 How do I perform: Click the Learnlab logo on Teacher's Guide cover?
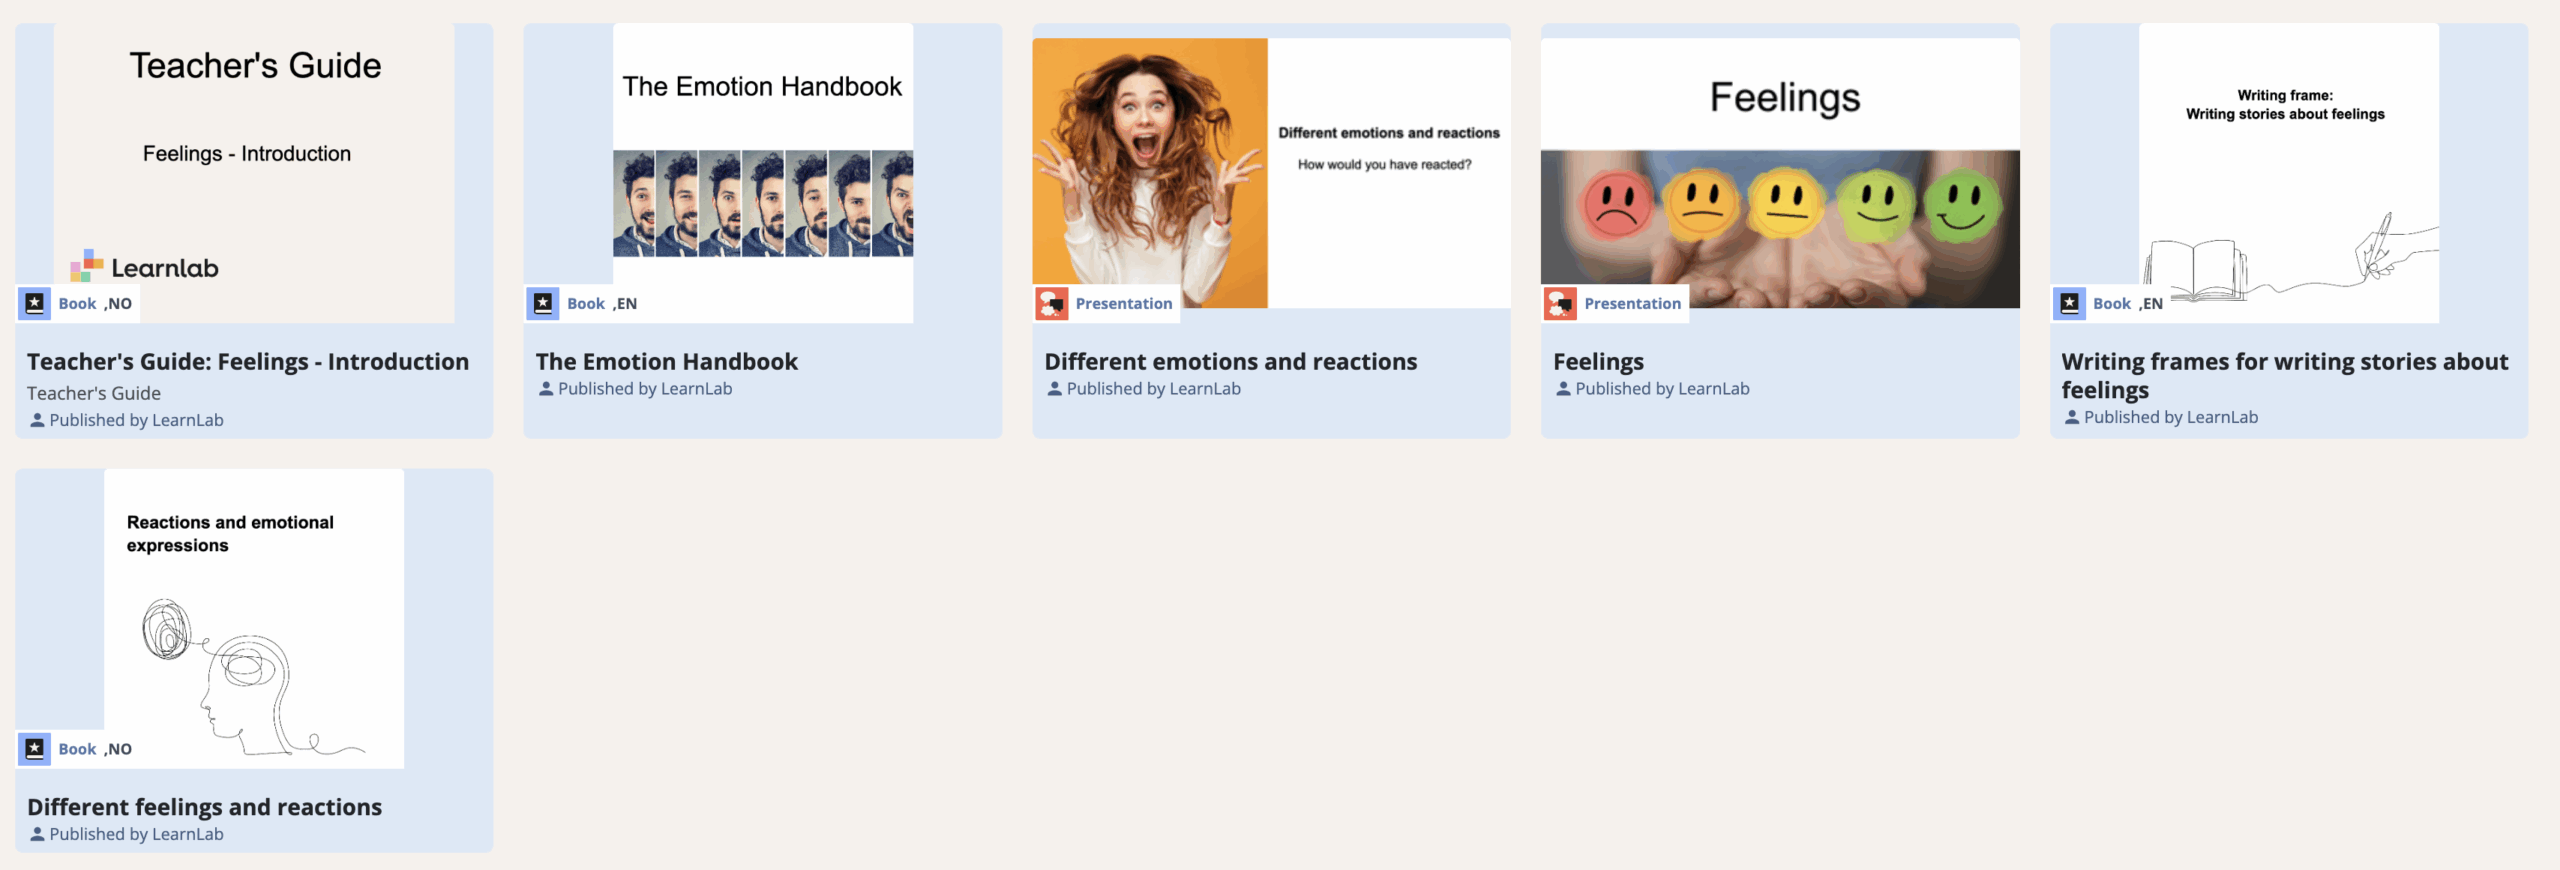point(145,267)
